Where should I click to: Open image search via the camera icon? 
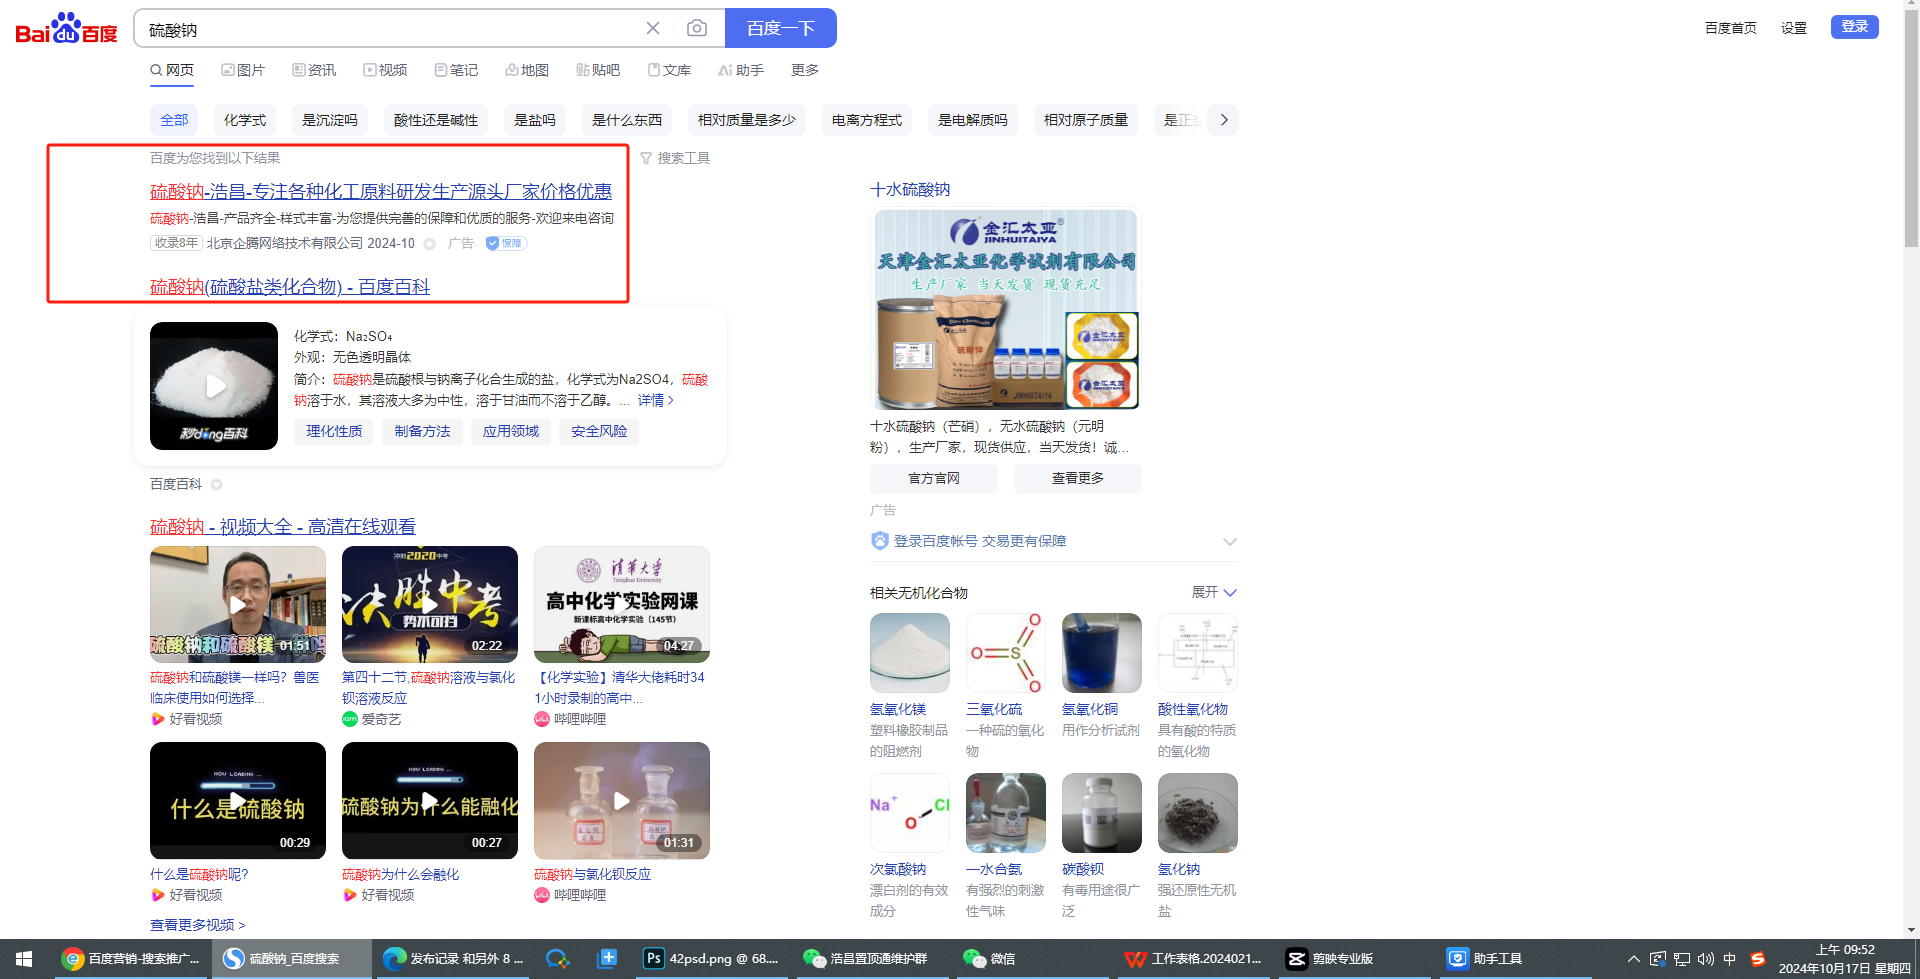[697, 28]
